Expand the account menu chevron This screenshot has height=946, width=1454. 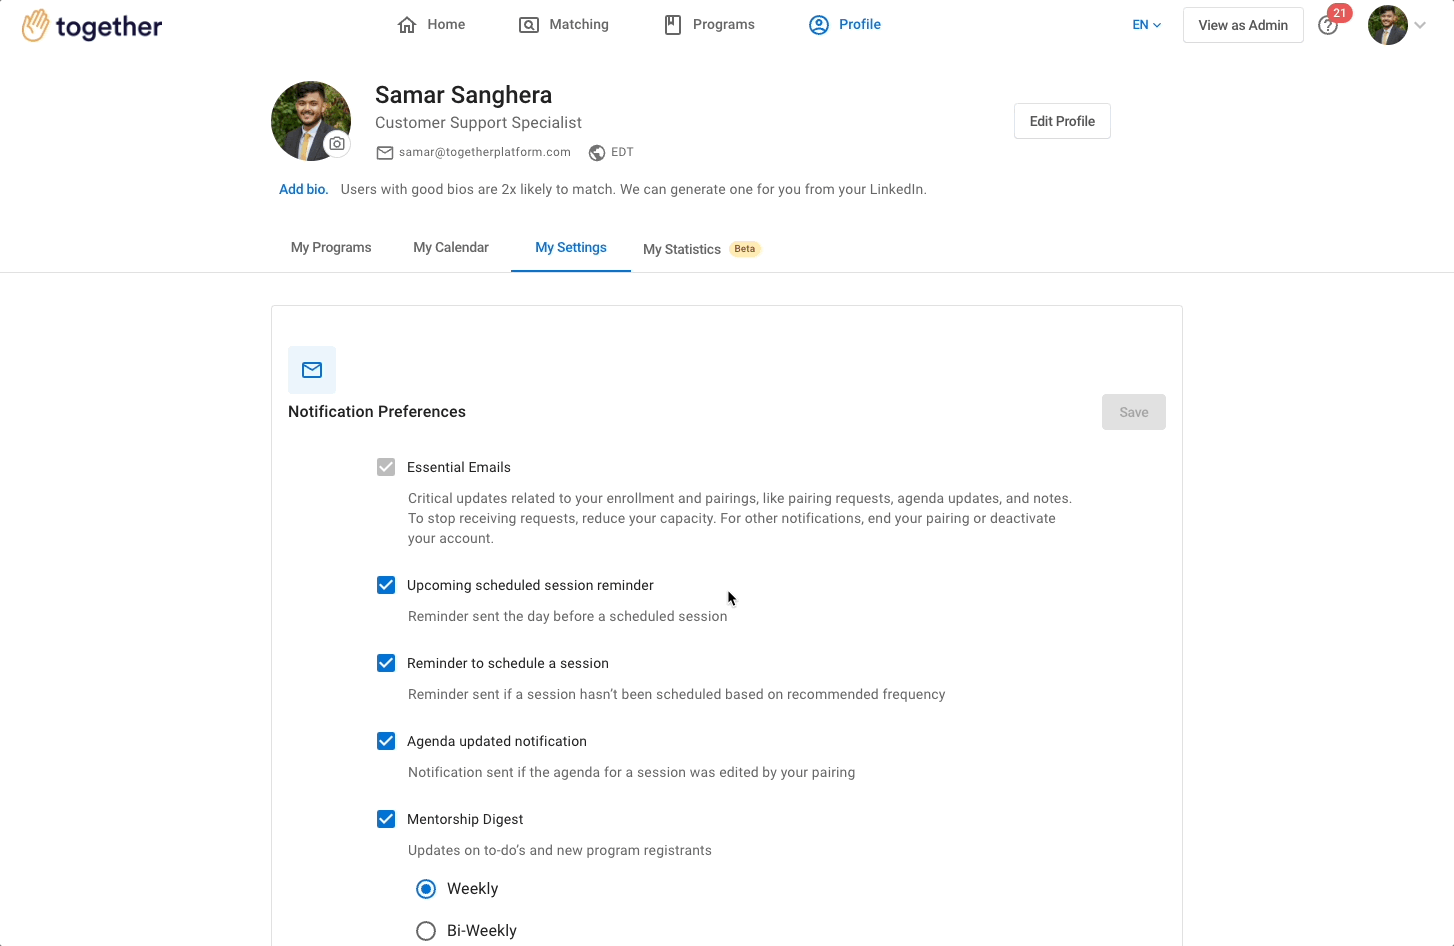tap(1420, 26)
